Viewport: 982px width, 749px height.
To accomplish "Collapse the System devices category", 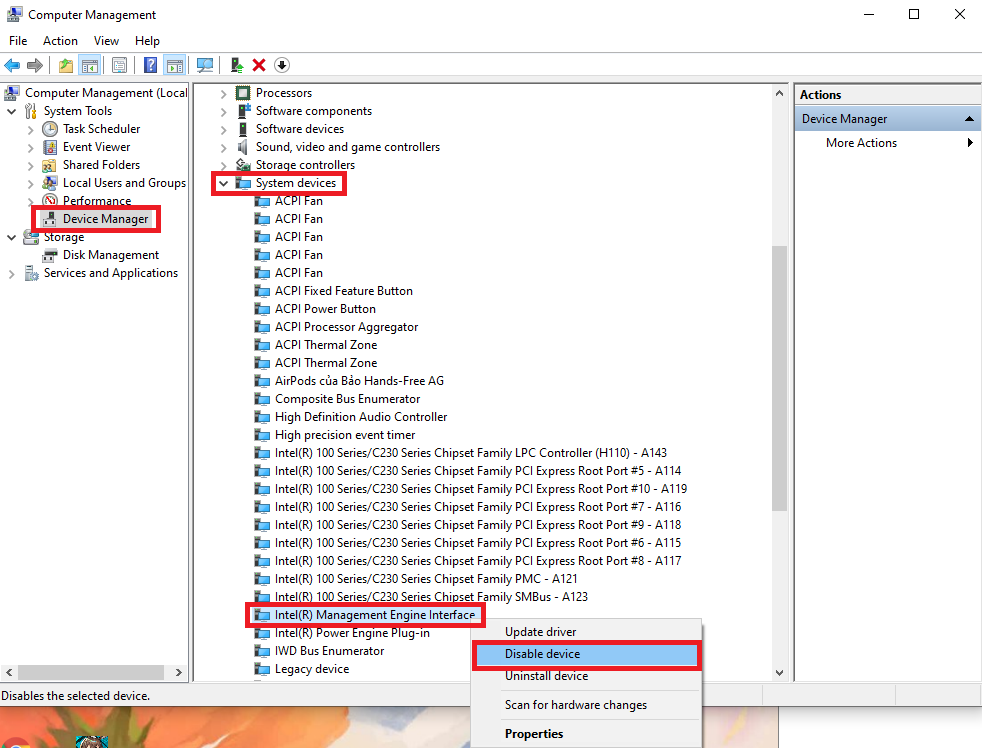I will (x=224, y=183).
